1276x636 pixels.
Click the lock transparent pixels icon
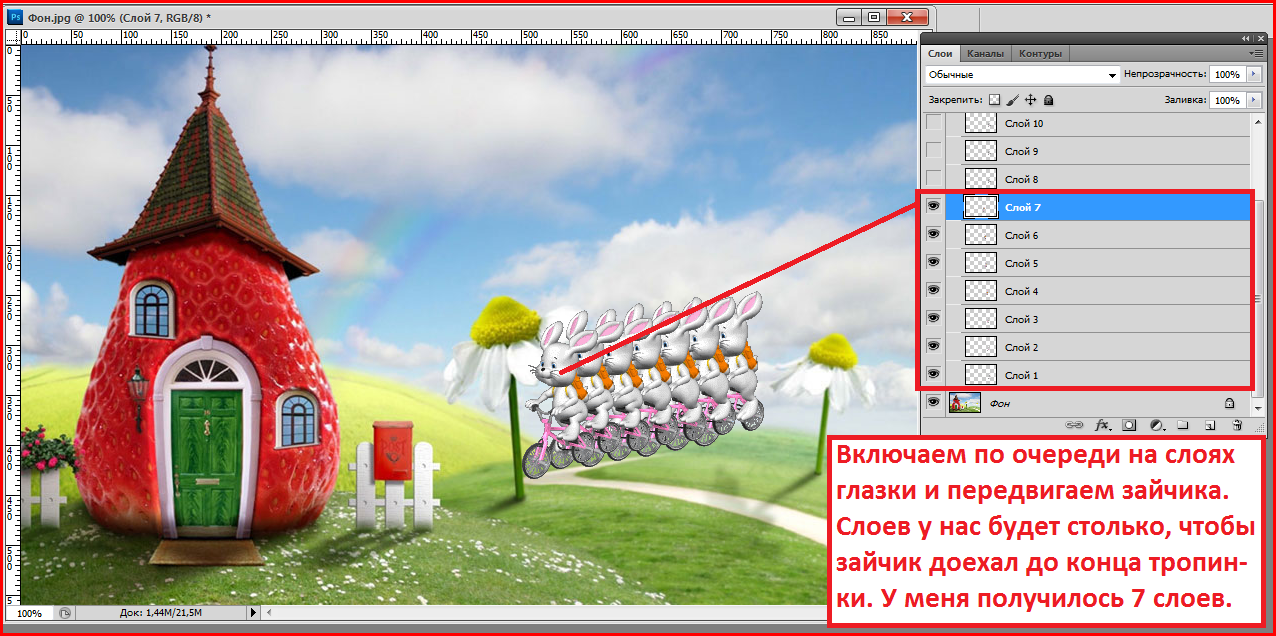[x=994, y=100]
